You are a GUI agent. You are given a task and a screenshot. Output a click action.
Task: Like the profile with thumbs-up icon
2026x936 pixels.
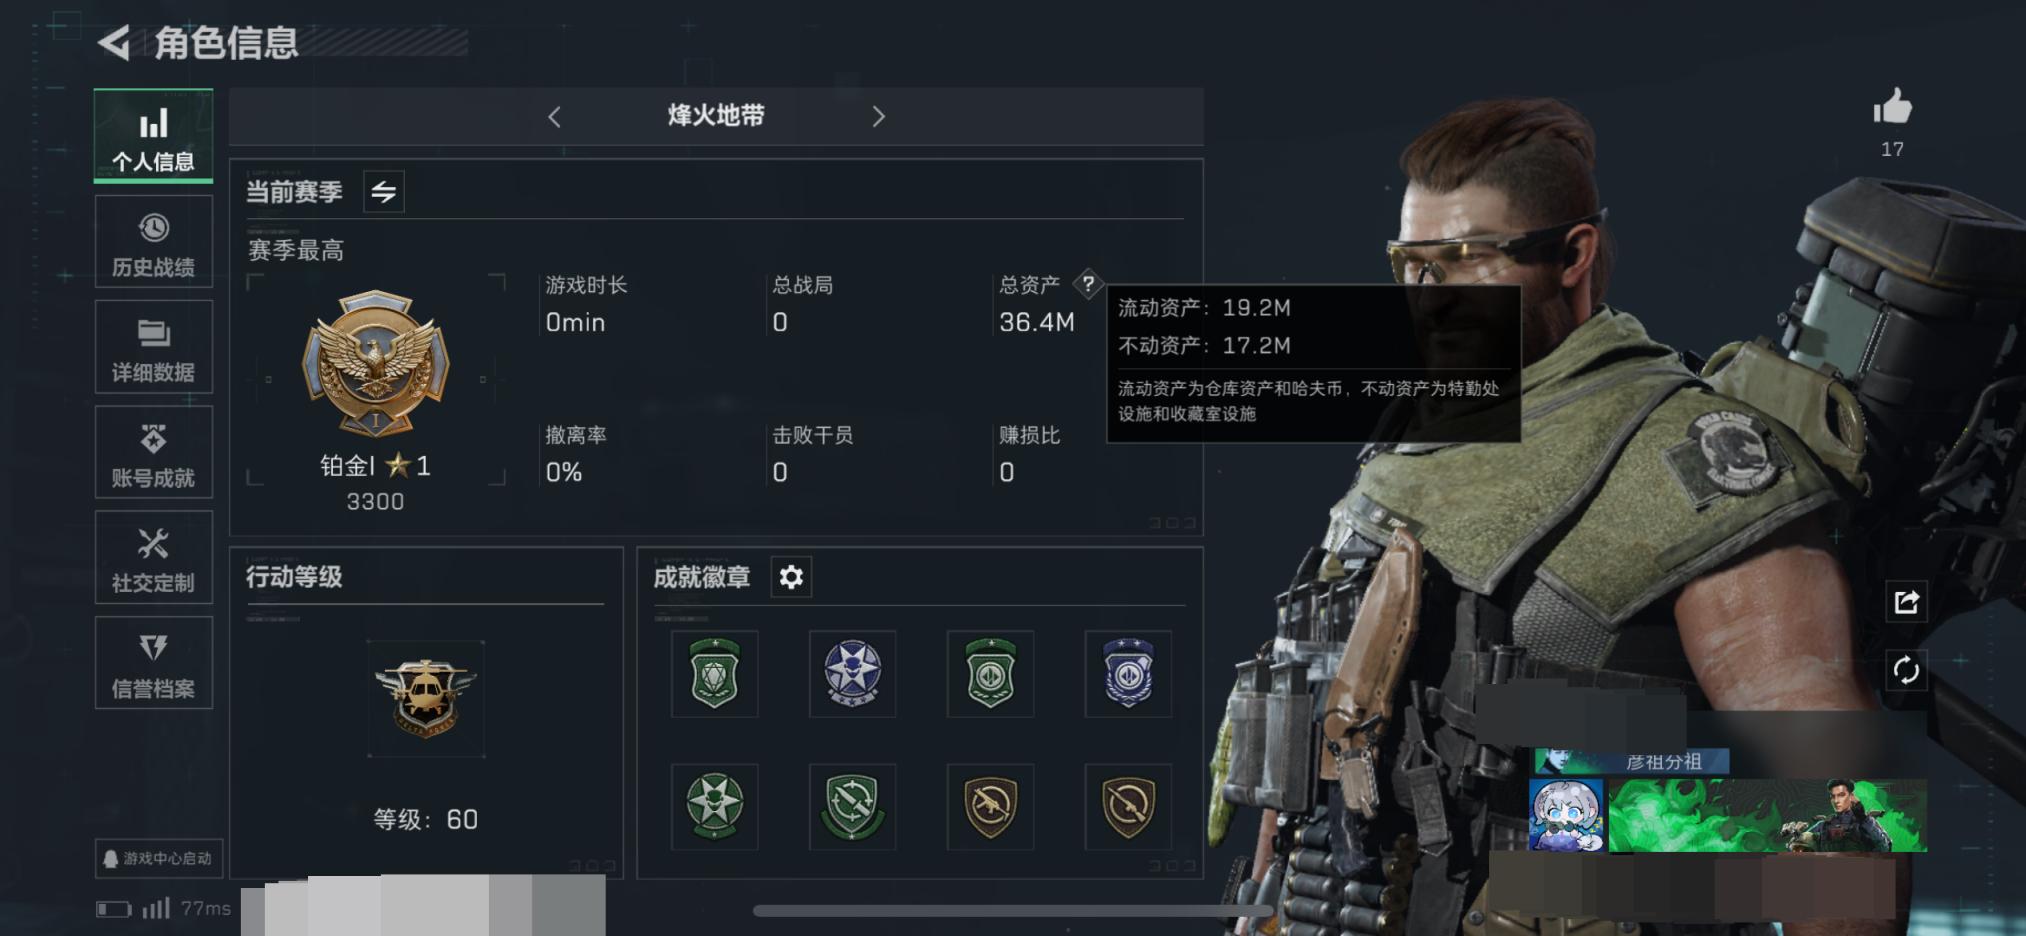pos(1892,106)
